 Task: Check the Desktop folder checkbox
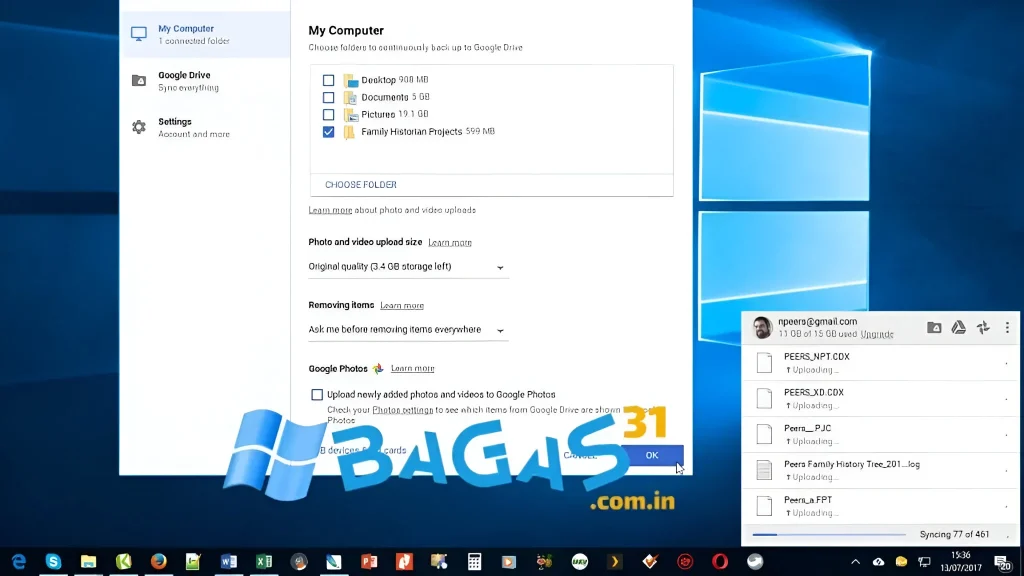click(328, 80)
